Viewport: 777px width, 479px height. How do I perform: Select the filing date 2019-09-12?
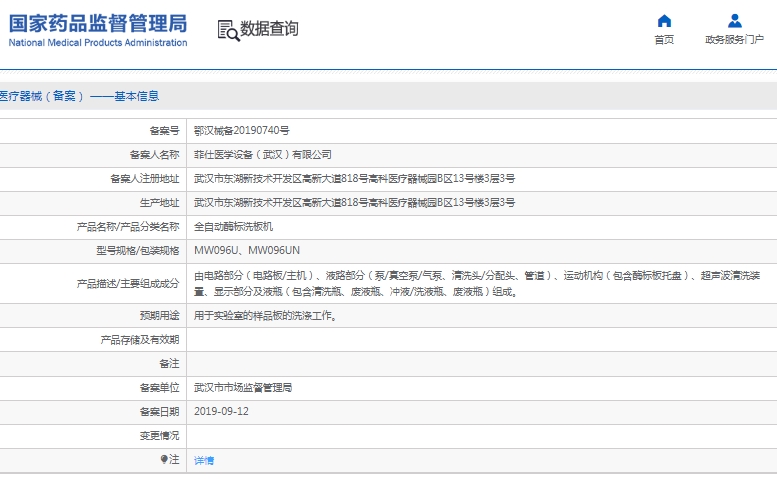(x=221, y=411)
